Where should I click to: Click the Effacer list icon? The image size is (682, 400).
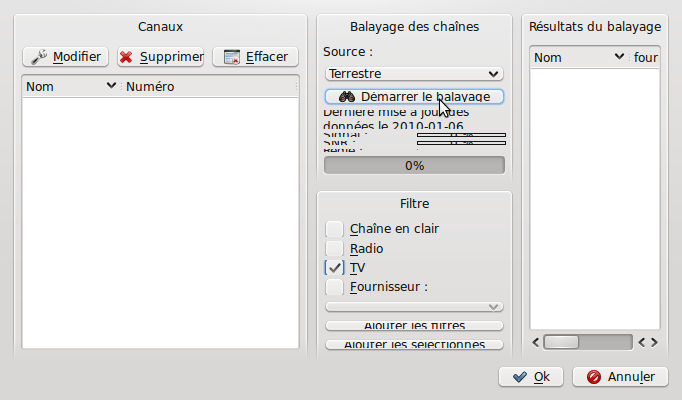pyautogui.click(x=232, y=57)
